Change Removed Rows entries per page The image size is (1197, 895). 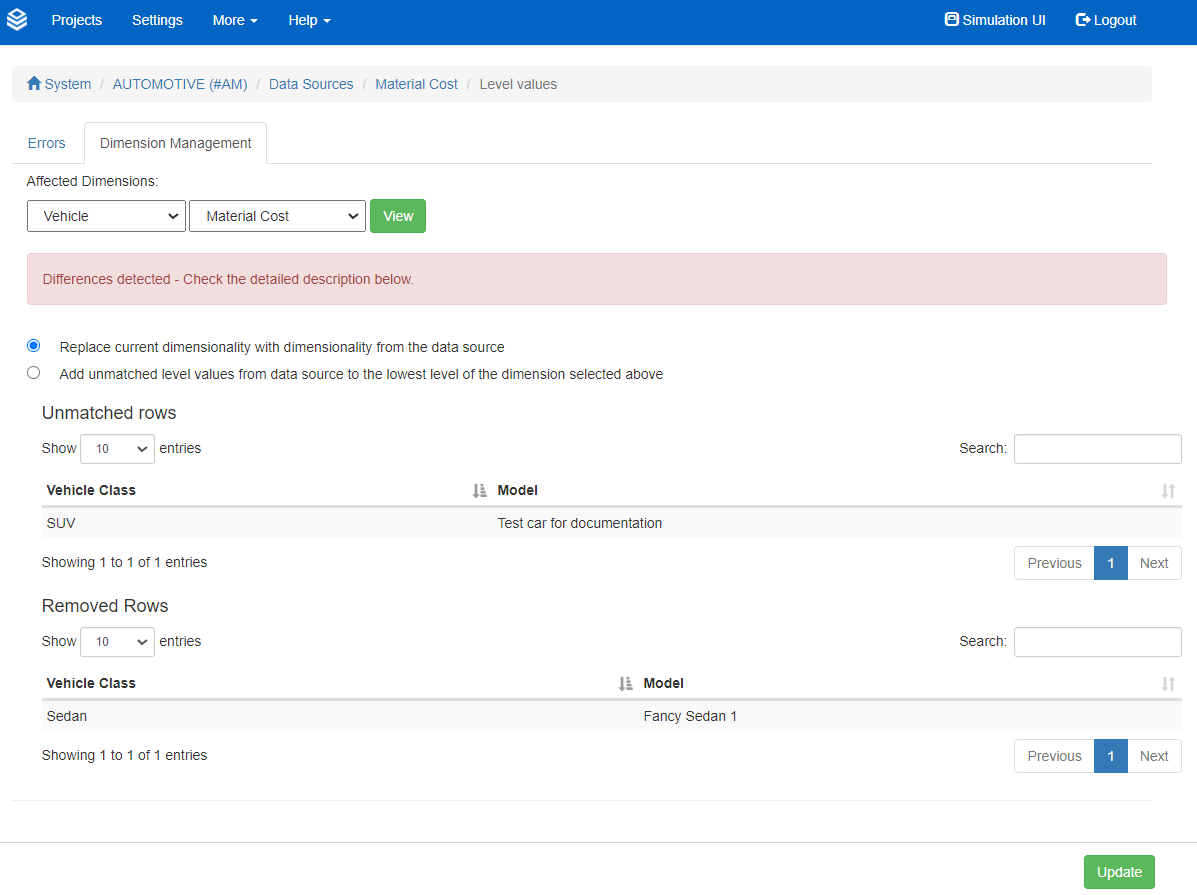pyautogui.click(x=117, y=642)
